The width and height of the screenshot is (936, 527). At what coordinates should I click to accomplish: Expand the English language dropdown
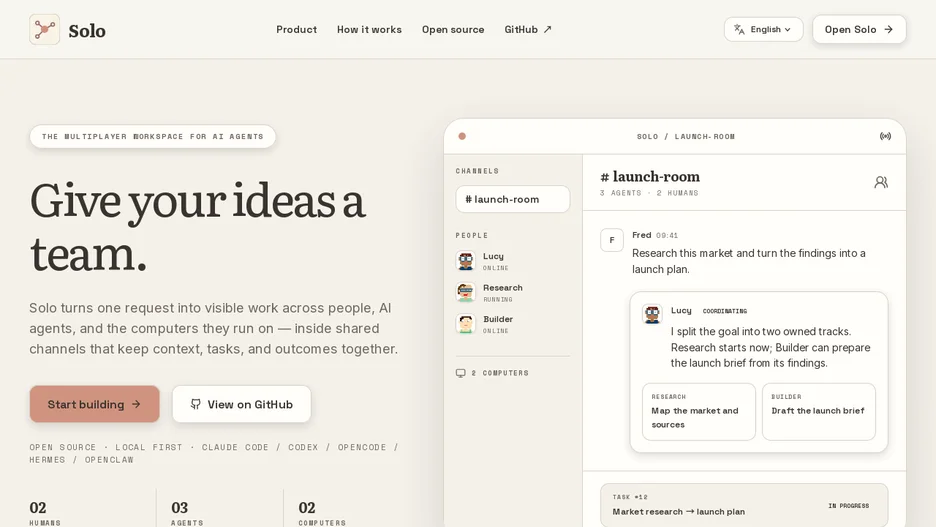point(763,29)
